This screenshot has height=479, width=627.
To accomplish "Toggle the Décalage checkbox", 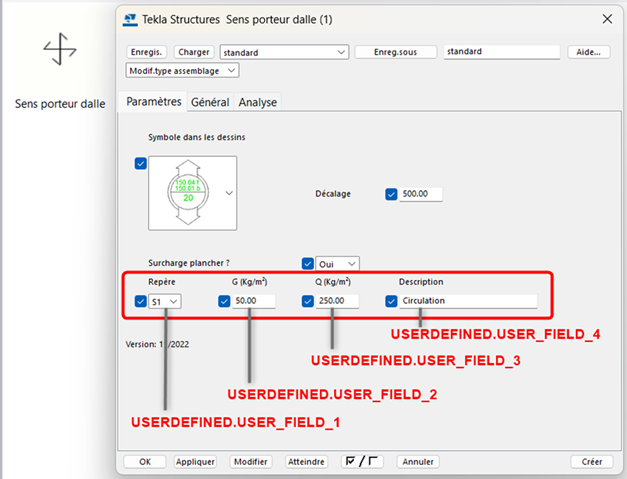I will tap(391, 194).
